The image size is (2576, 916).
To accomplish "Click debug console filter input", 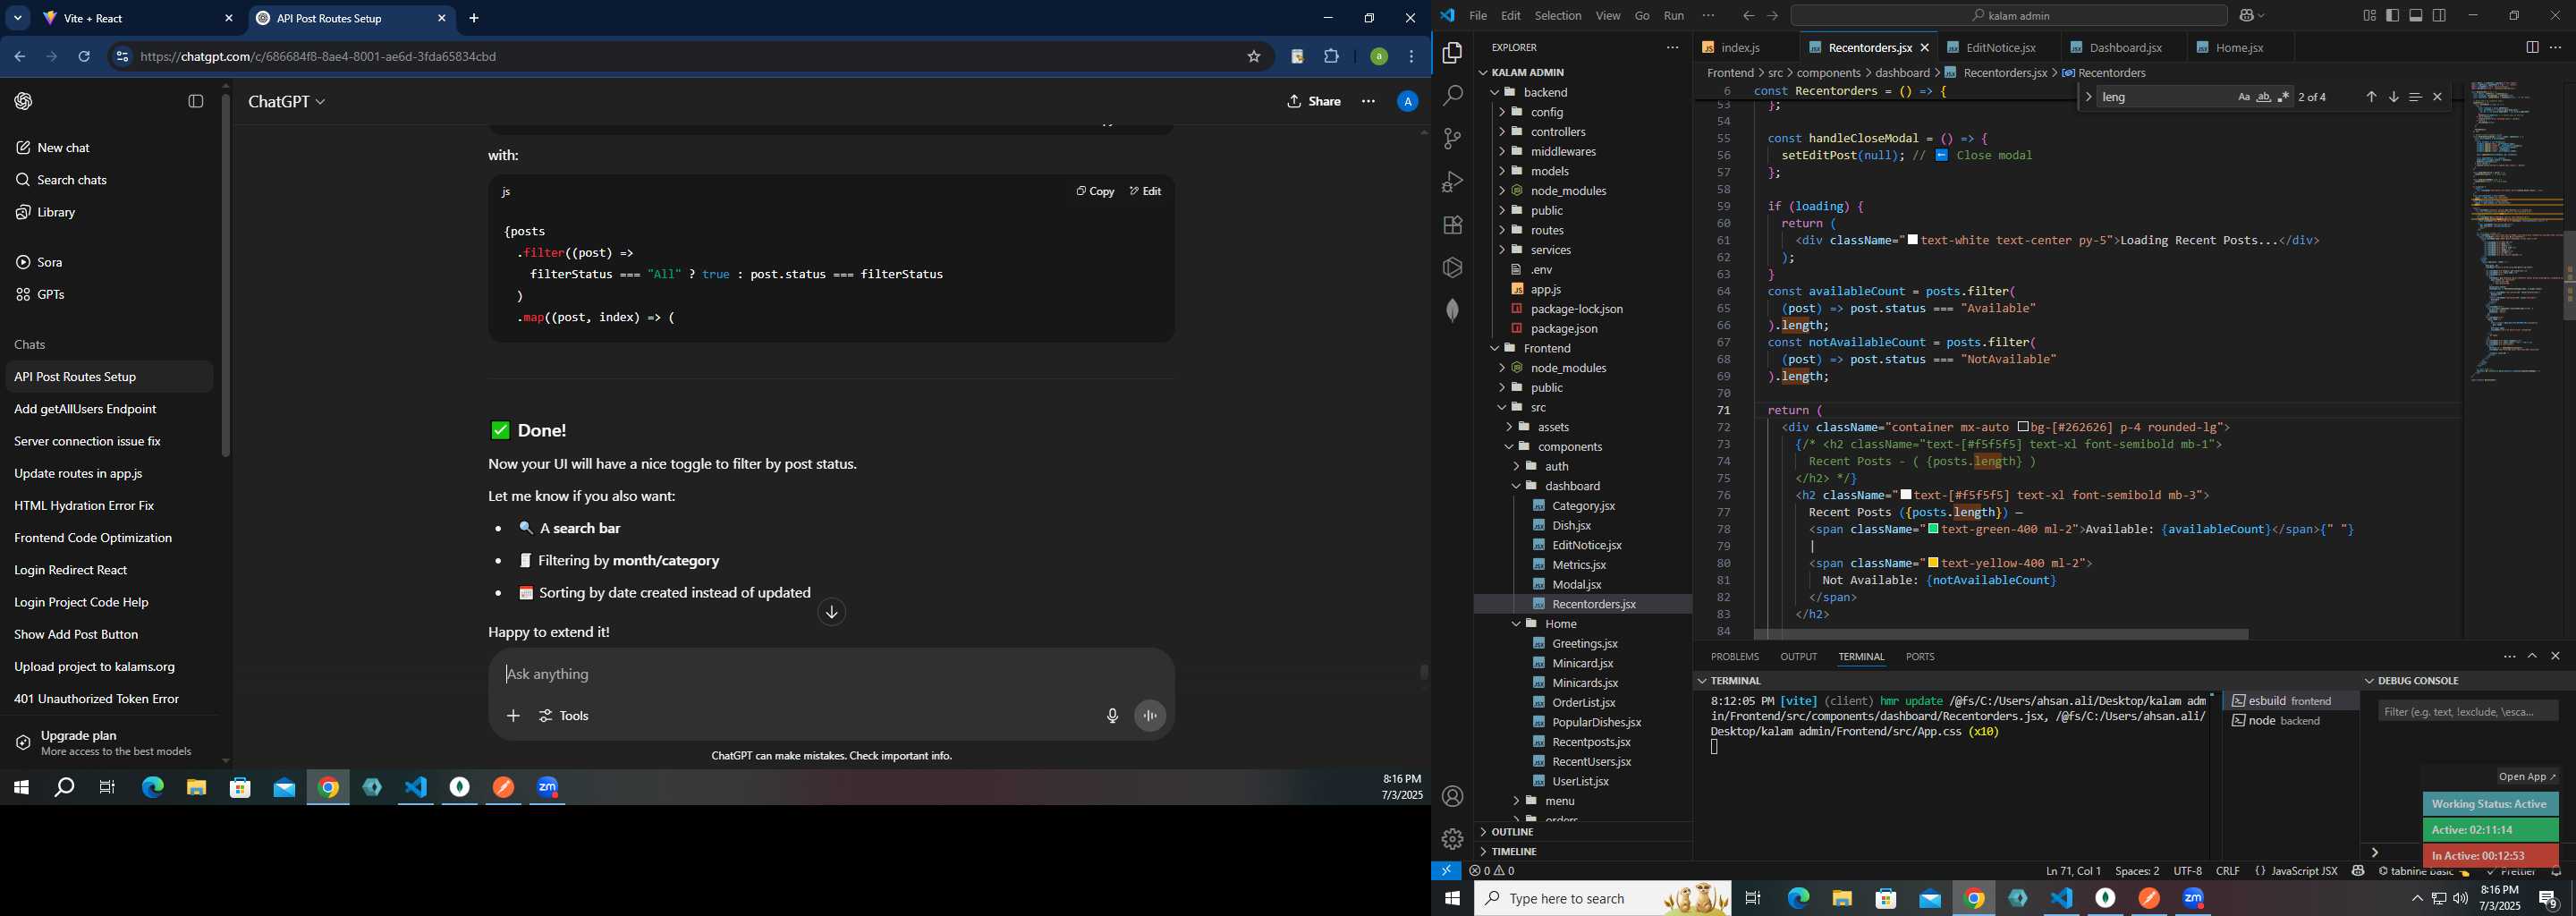I will (x=2467, y=712).
